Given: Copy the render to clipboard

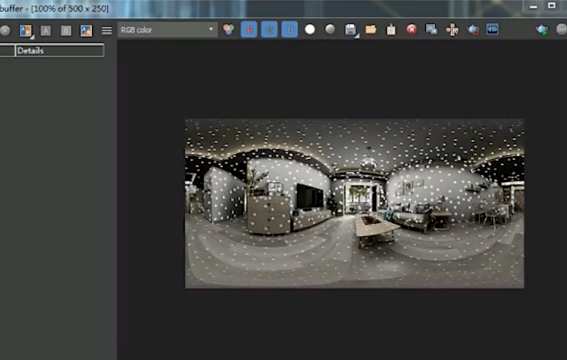Looking at the screenshot, I should pos(391,30).
